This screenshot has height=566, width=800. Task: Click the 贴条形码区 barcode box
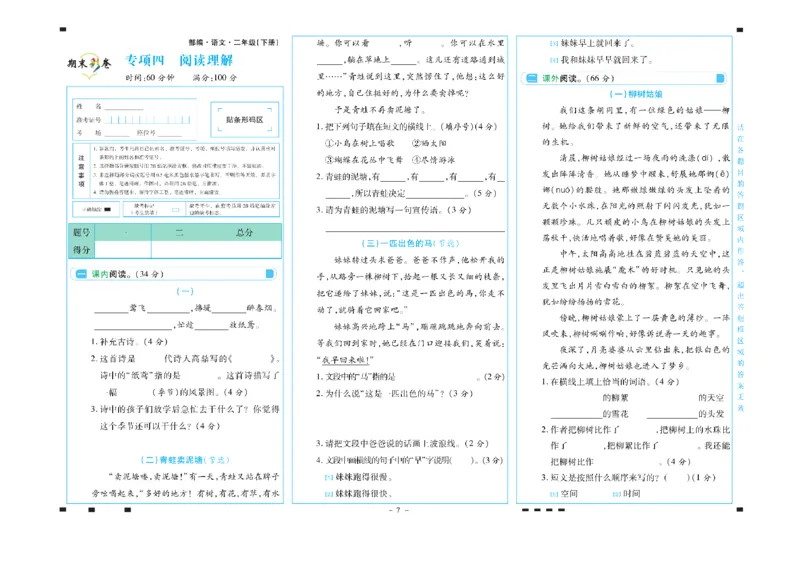[244, 119]
